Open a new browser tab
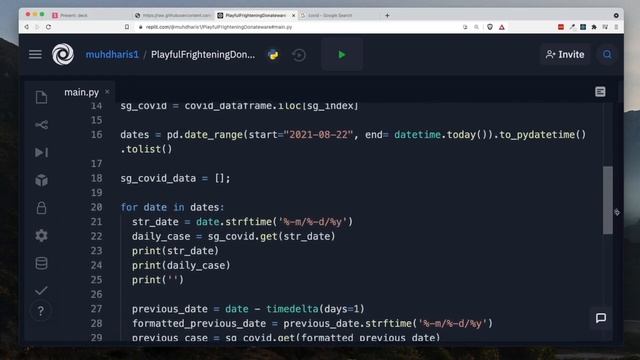 [387, 16]
